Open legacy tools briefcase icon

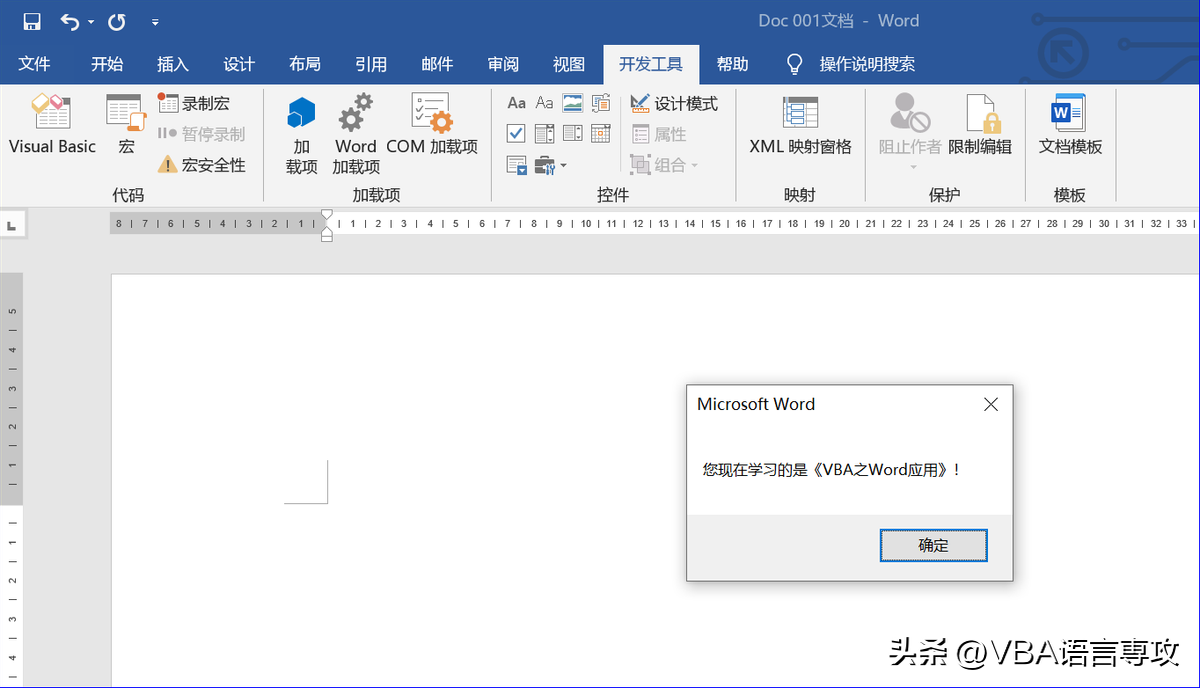(x=544, y=164)
